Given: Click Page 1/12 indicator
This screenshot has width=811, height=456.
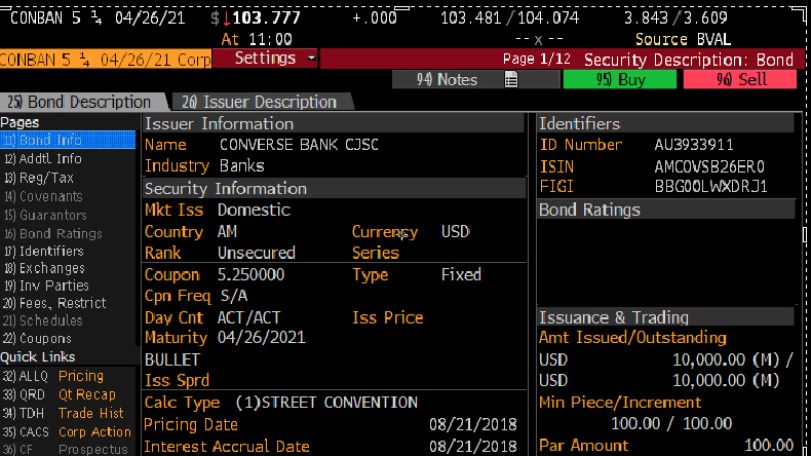Looking at the screenshot, I should coord(536,59).
